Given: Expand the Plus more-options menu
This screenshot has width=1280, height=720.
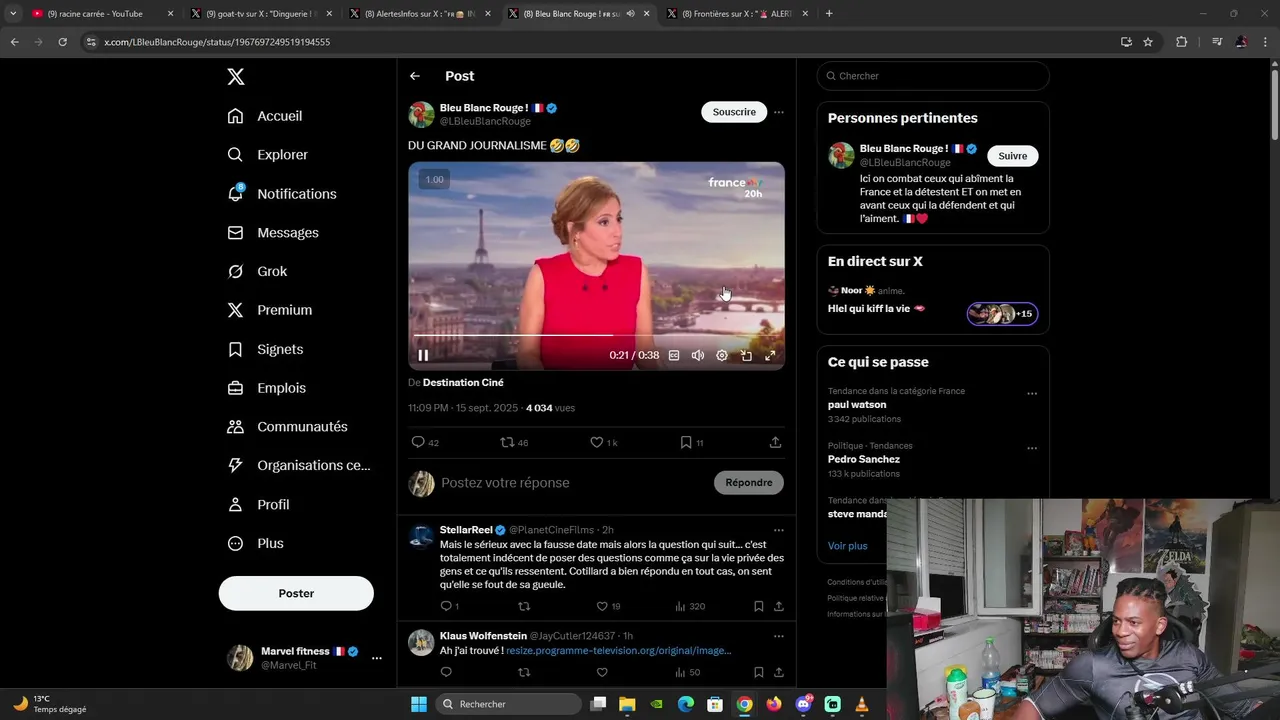Looking at the screenshot, I should pyautogui.click(x=256, y=543).
